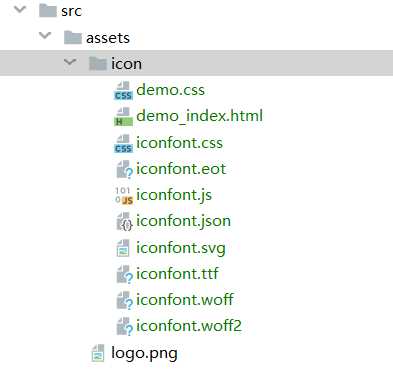Click the unknown-type icon beside iconfont.ttf

point(124,274)
